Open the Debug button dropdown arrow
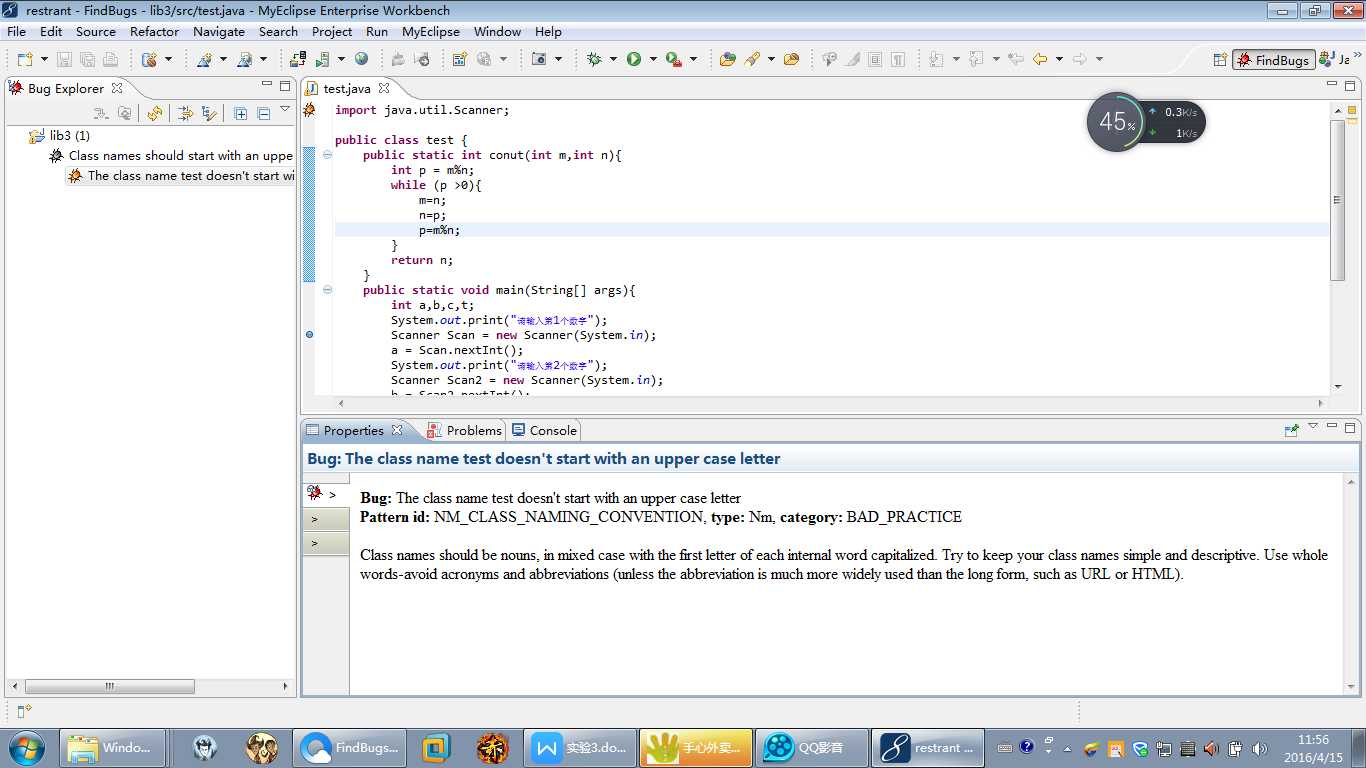 pyautogui.click(x=613, y=60)
